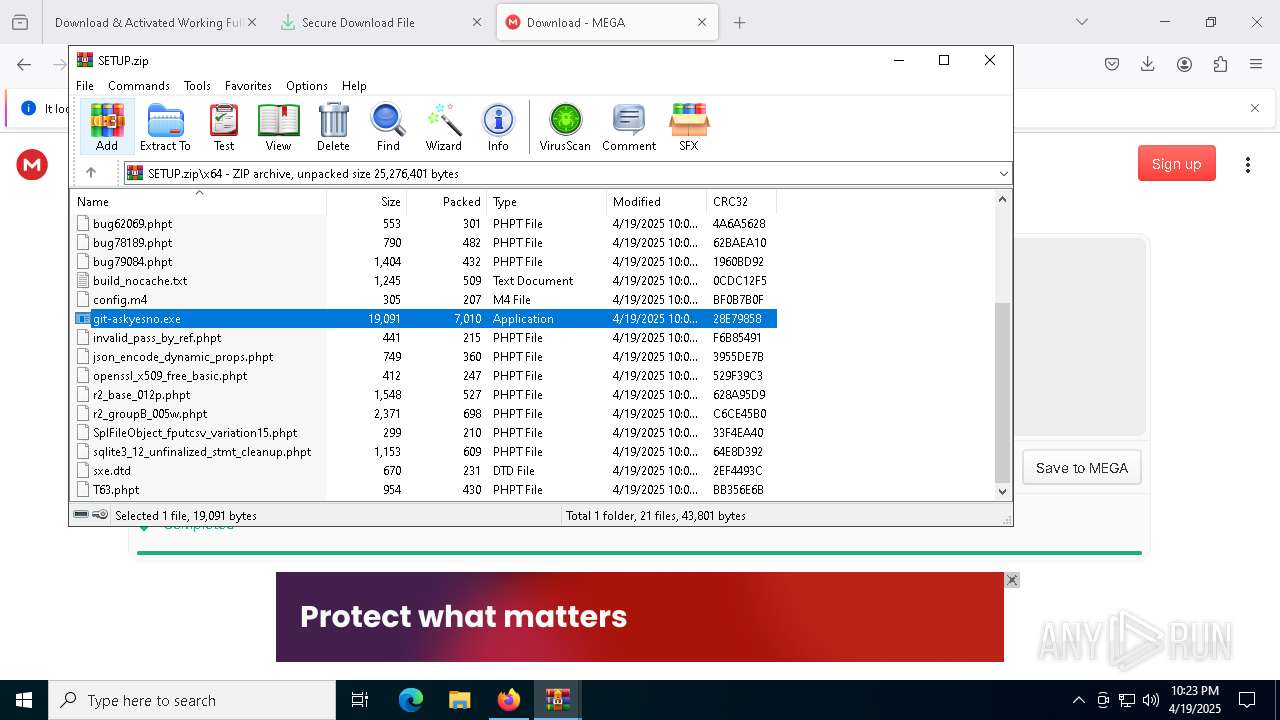Open the Comment tool
Image resolution: width=1280 pixels, height=720 pixels.
pos(629,127)
